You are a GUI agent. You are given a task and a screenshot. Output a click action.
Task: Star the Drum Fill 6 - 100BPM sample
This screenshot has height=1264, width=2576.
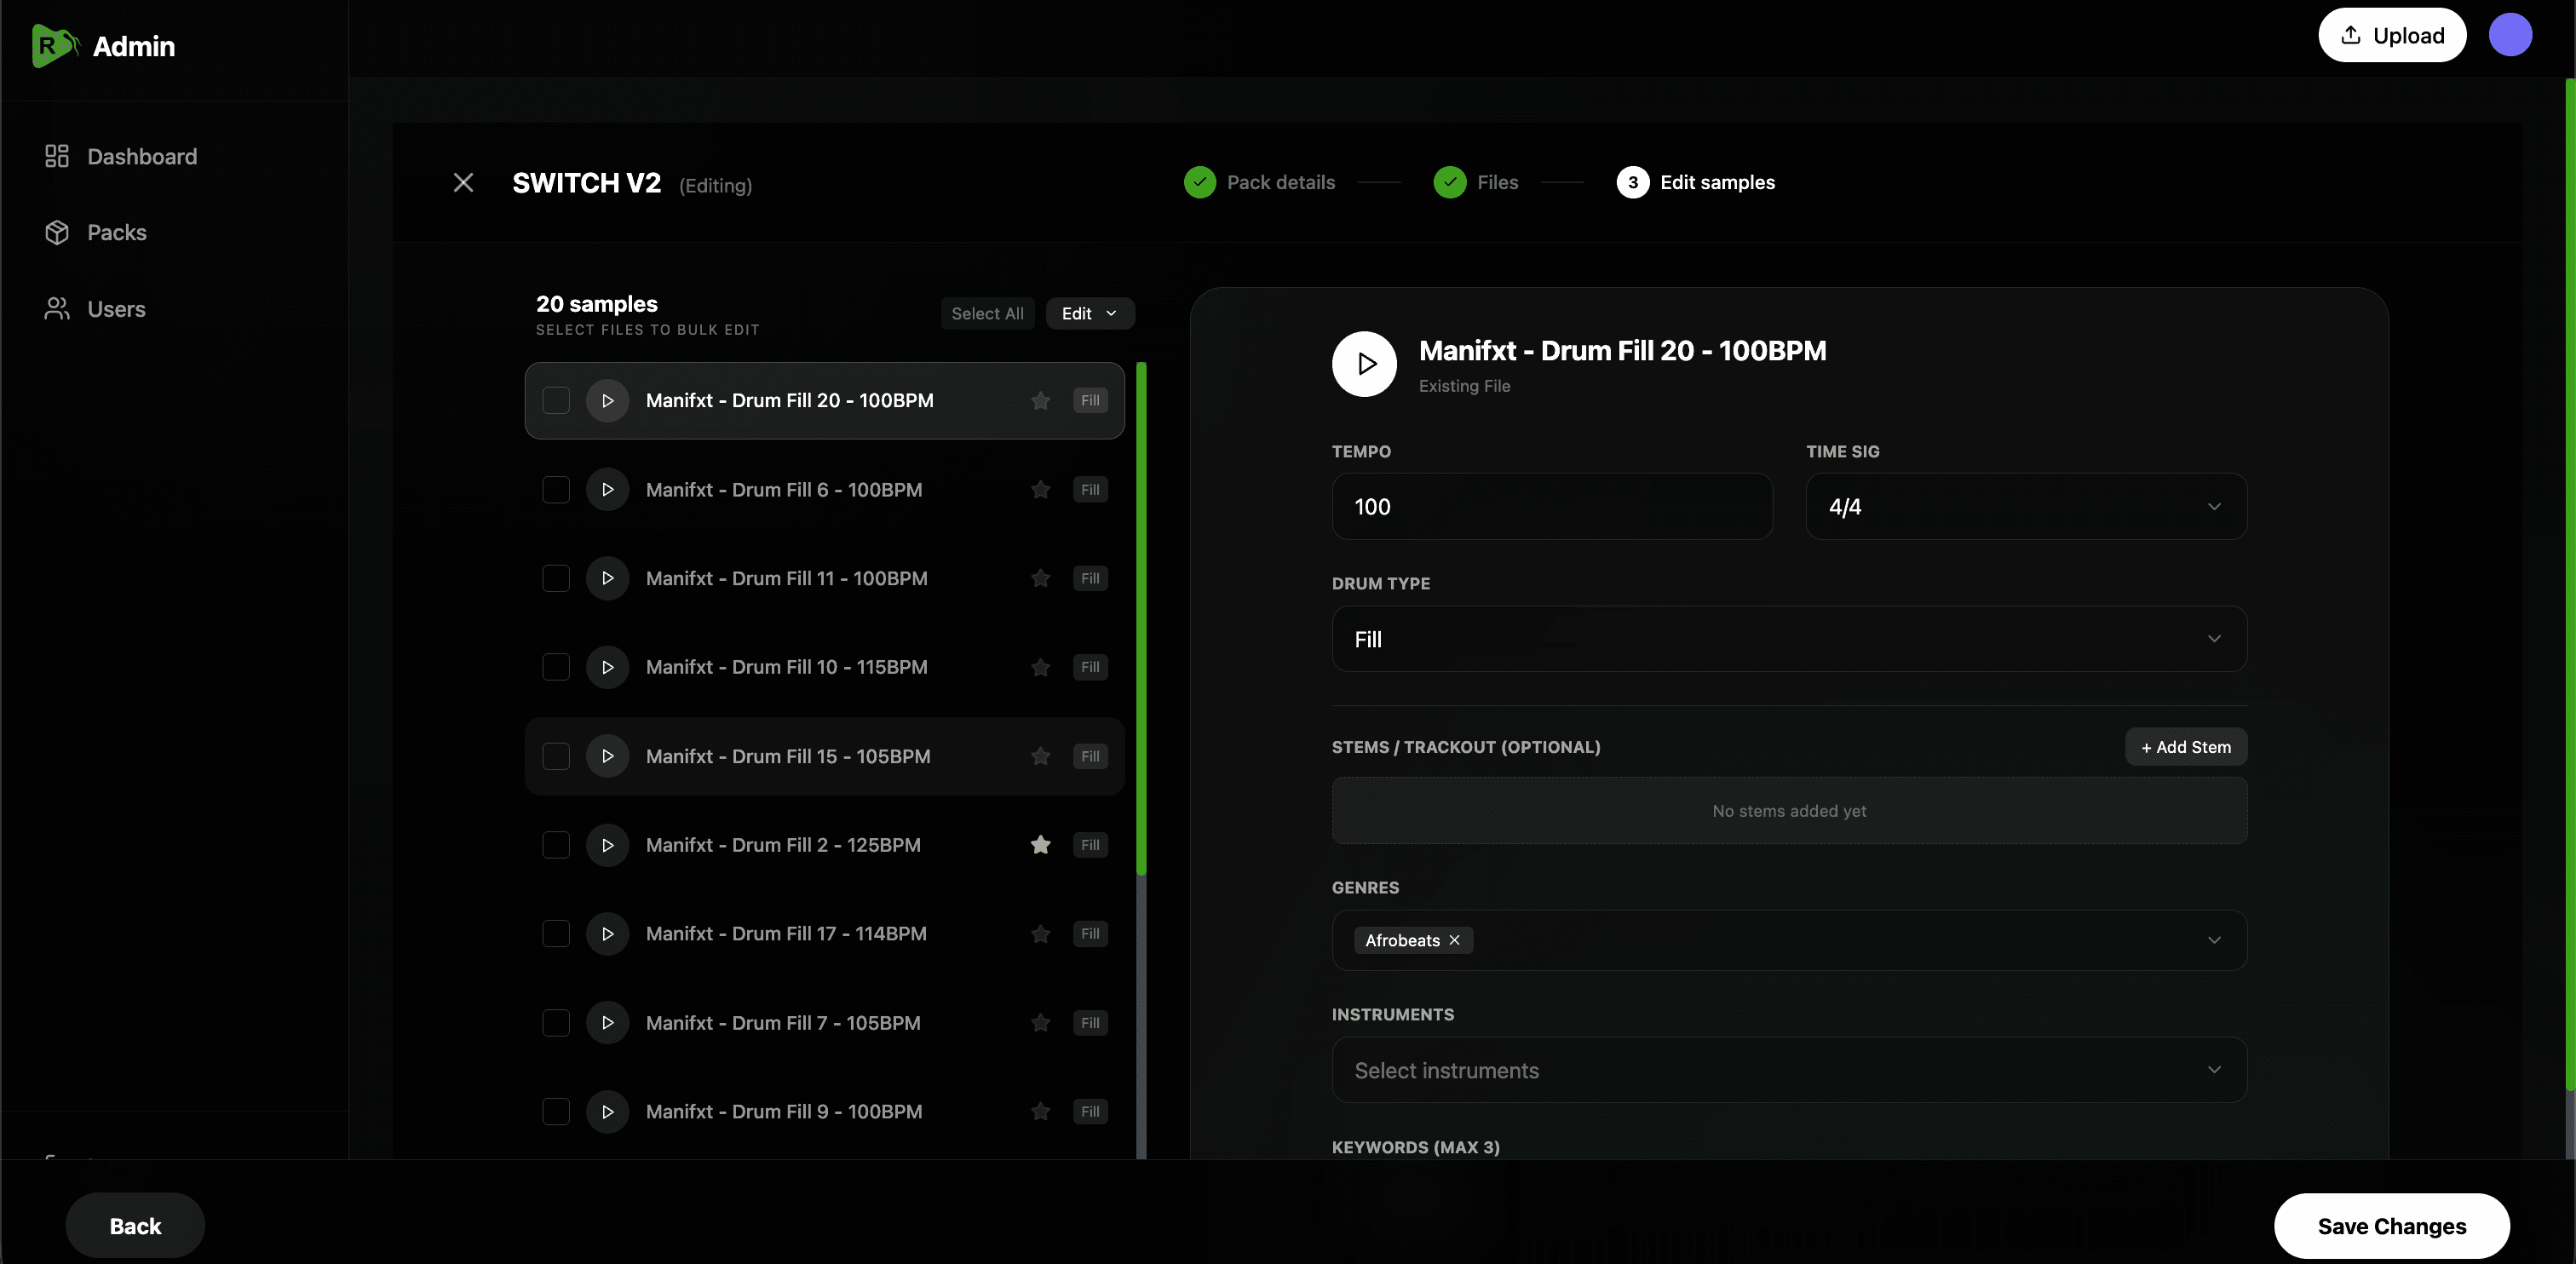(1040, 489)
